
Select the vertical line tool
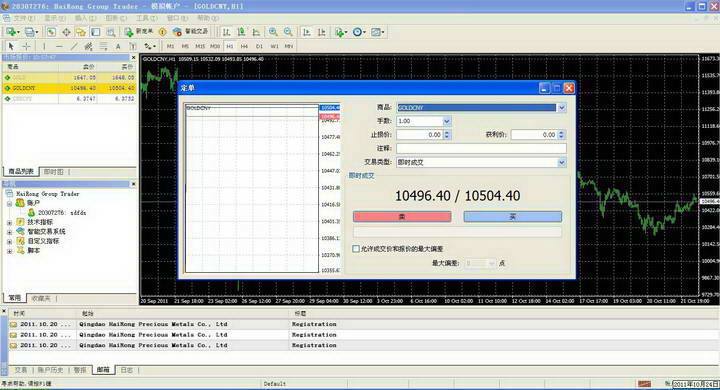tap(44, 46)
